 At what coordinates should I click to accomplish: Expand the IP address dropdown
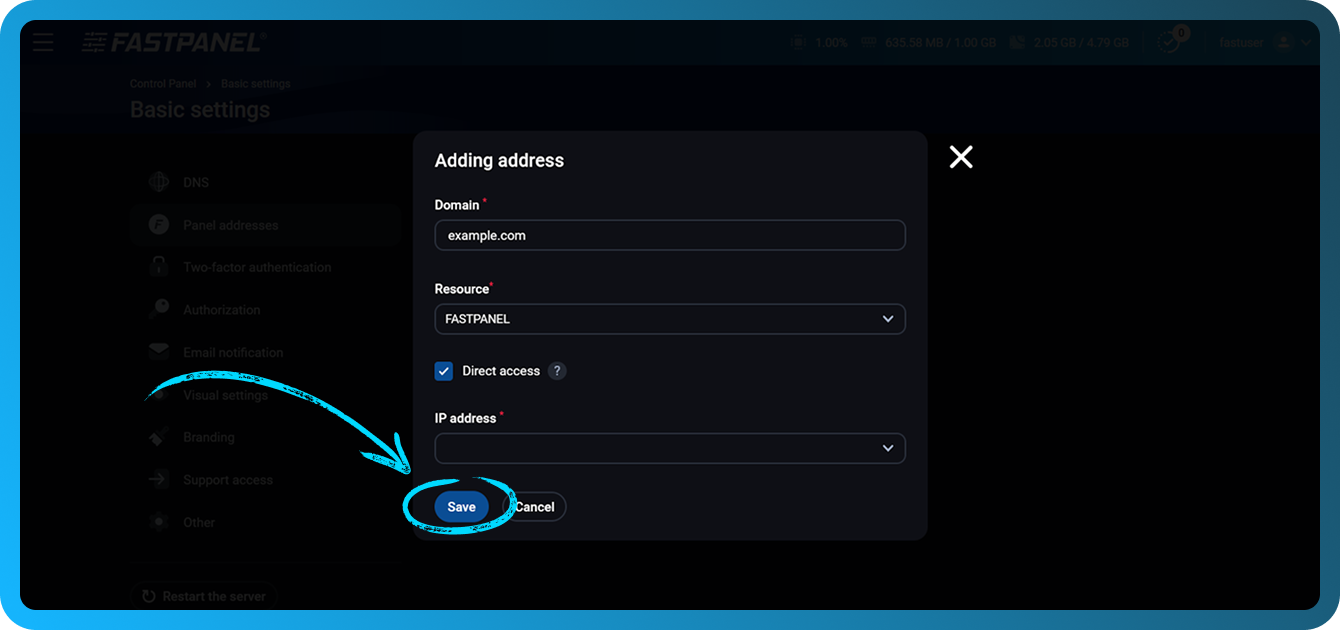(669, 448)
